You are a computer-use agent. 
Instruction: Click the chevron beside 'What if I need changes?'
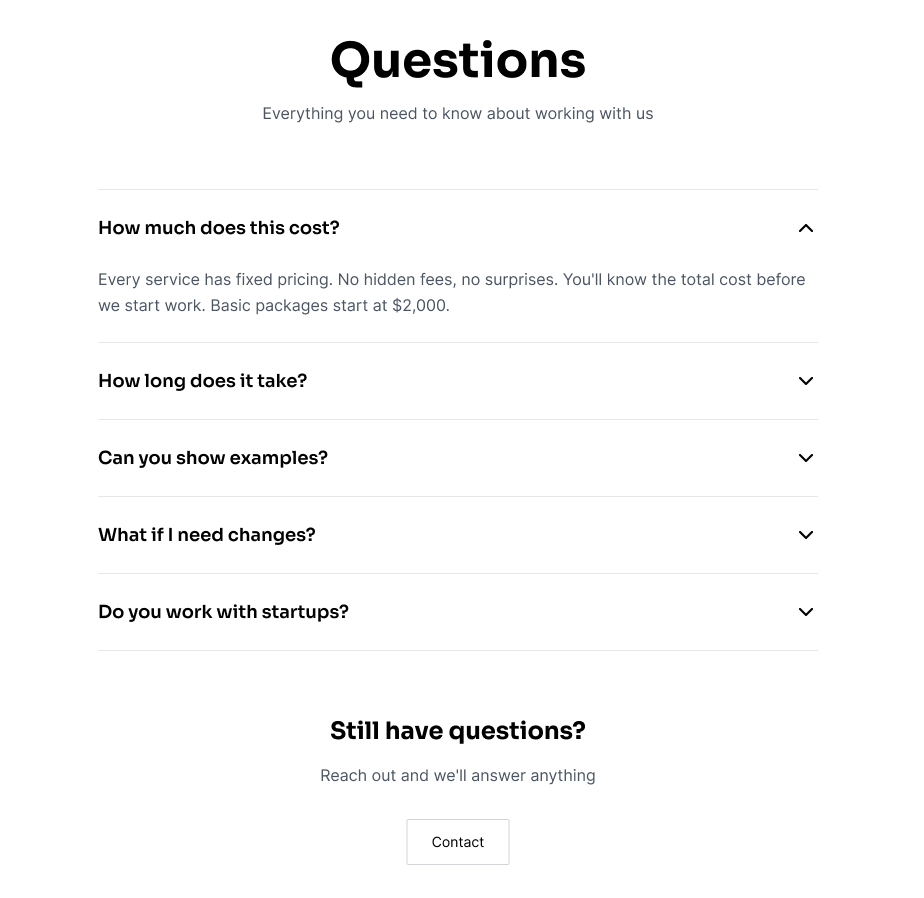[806, 535]
